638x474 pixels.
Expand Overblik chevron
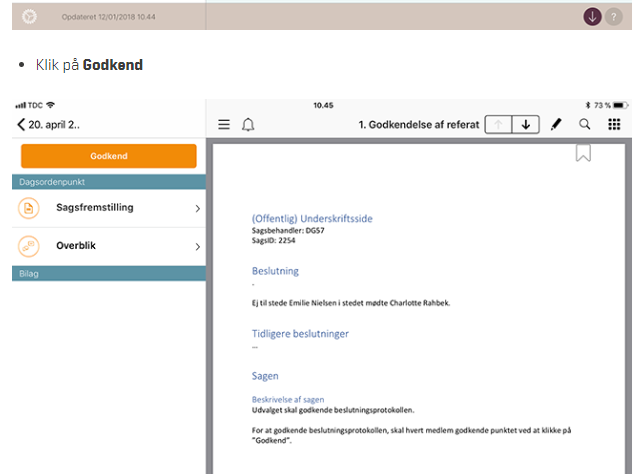click(197, 247)
